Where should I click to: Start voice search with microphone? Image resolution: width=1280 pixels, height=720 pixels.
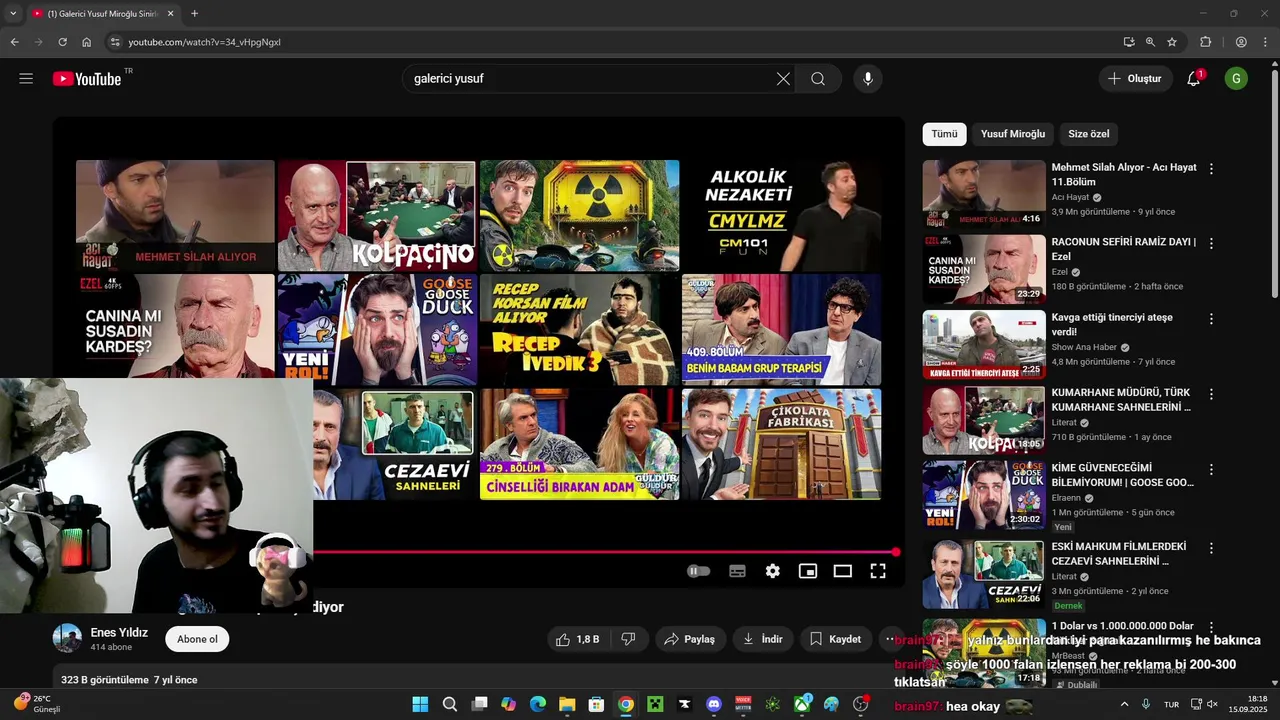[x=868, y=79]
